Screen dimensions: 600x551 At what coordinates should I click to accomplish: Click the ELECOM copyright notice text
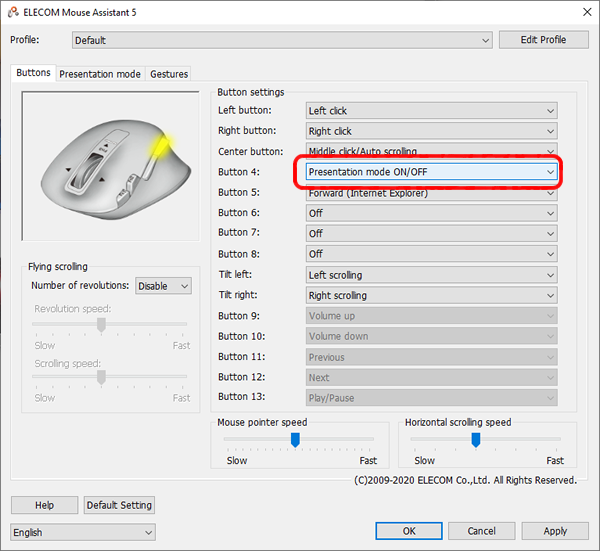coord(465,480)
